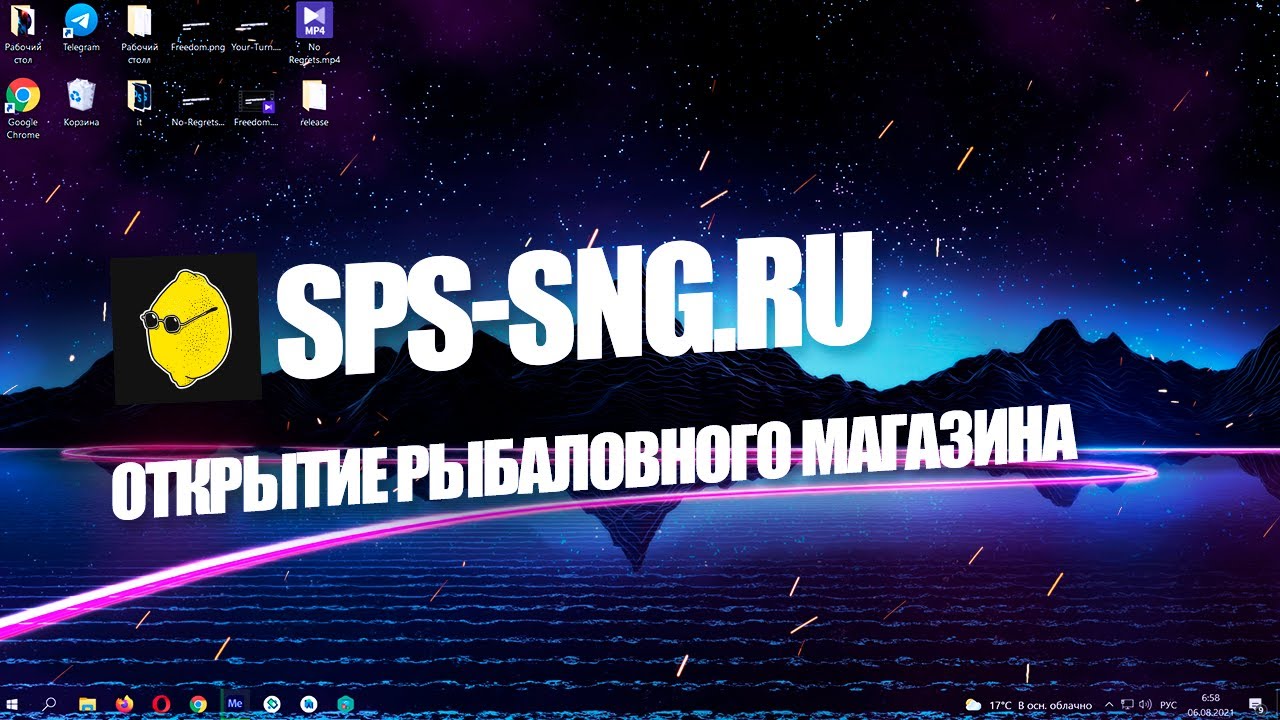Open the Telegram desktop shortcut

81,28
